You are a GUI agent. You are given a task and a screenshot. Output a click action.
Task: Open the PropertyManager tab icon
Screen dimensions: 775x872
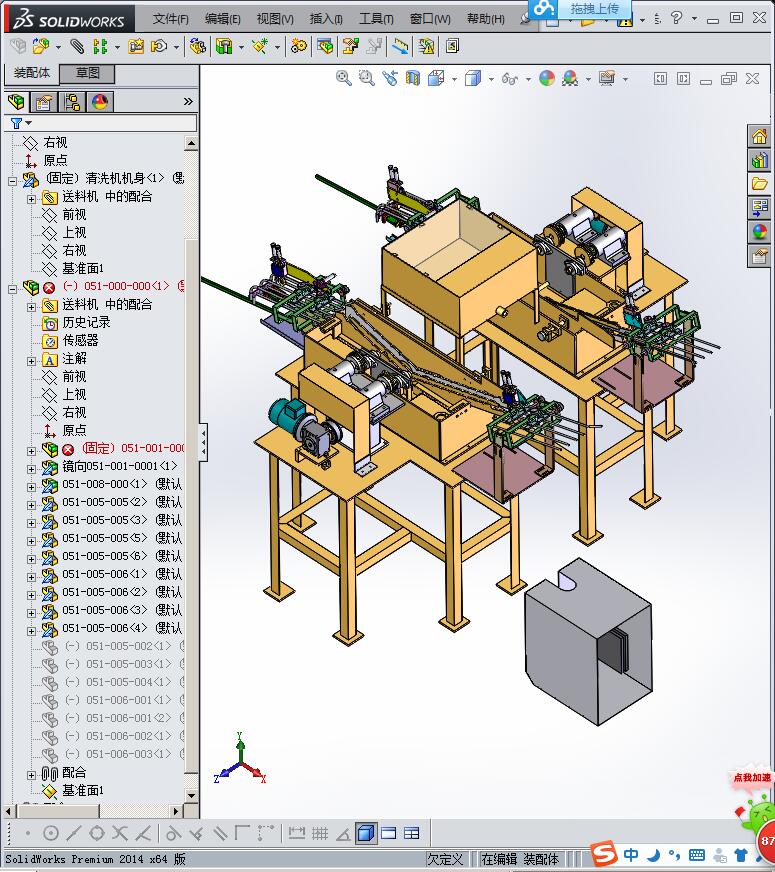tap(43, 102)
